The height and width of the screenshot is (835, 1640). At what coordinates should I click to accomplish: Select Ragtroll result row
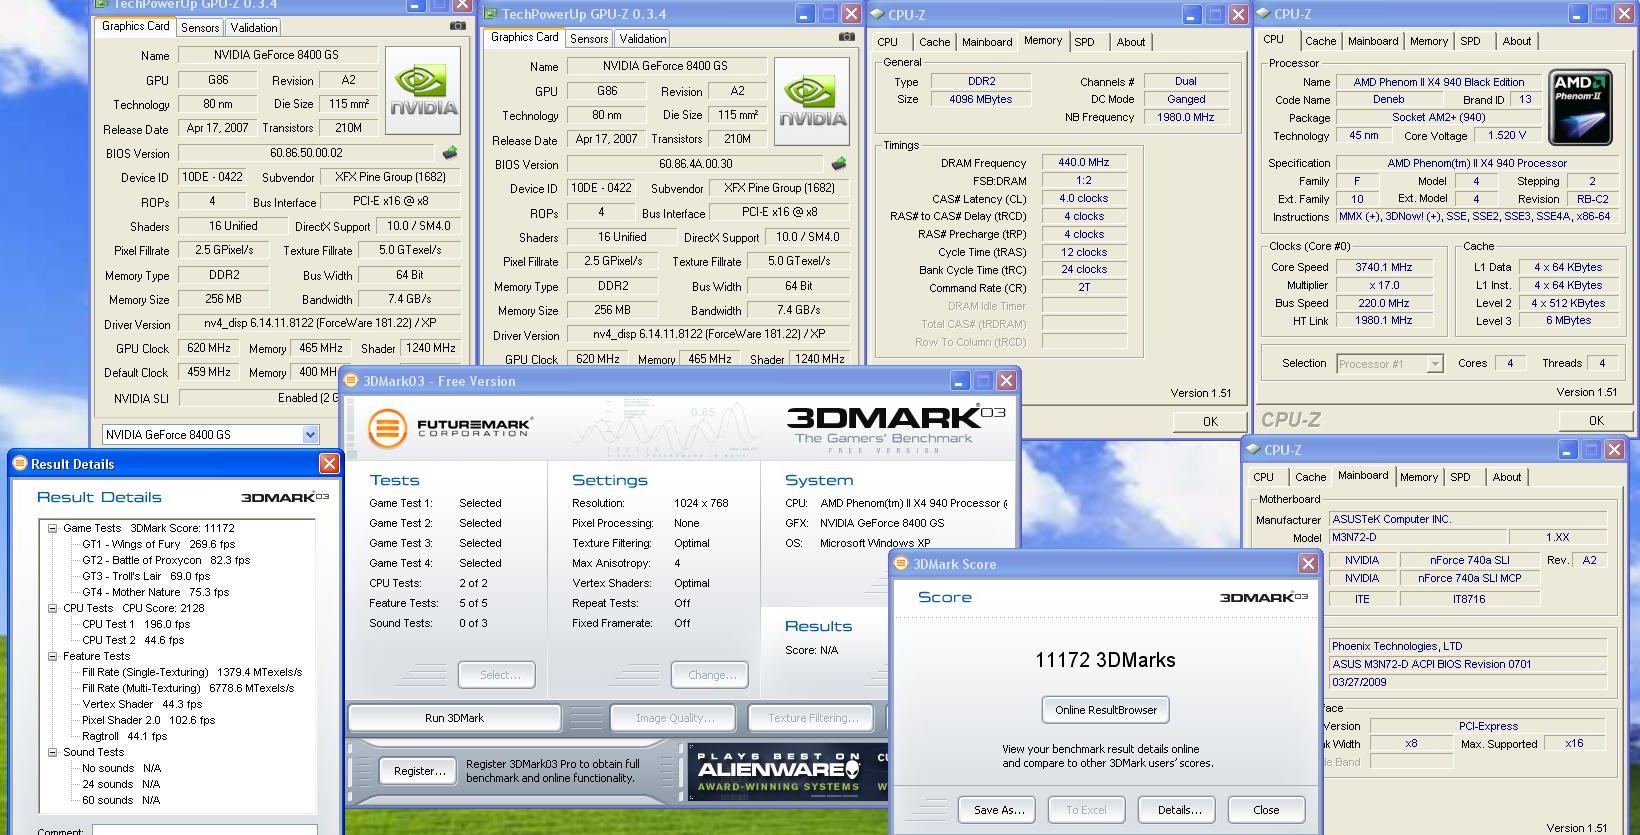[x=124, y=736]
